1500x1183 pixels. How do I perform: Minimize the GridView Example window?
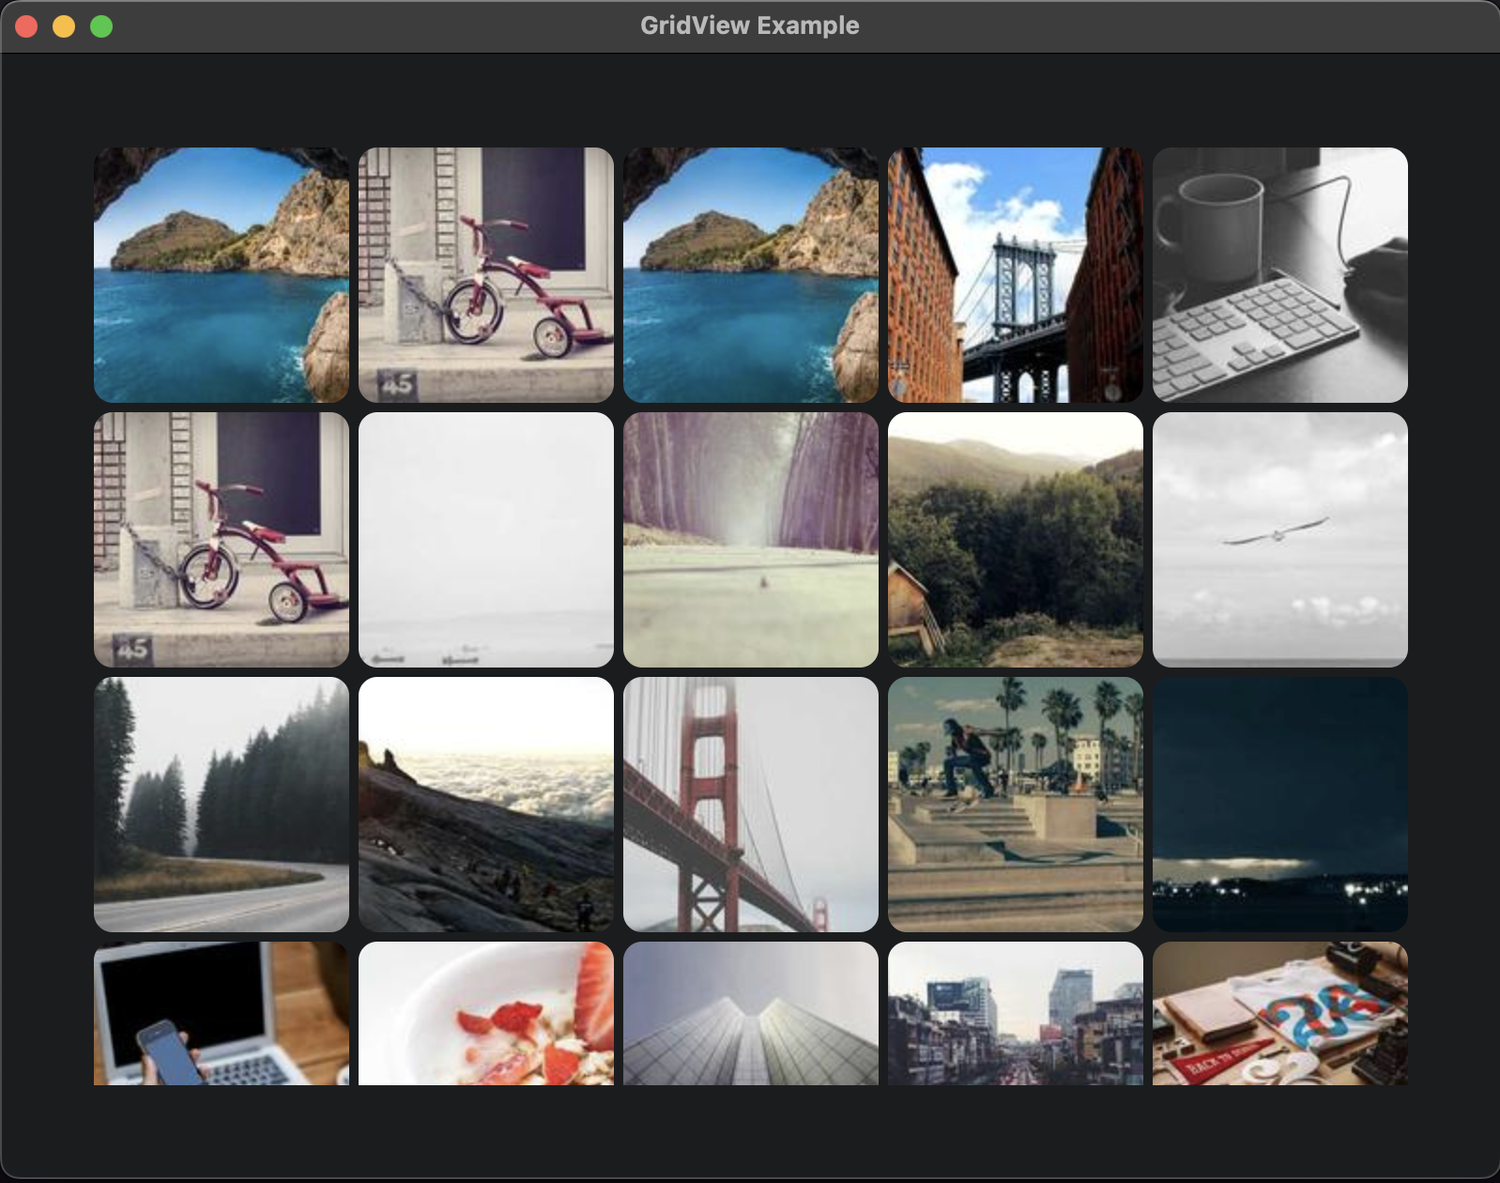coord(63,25)
